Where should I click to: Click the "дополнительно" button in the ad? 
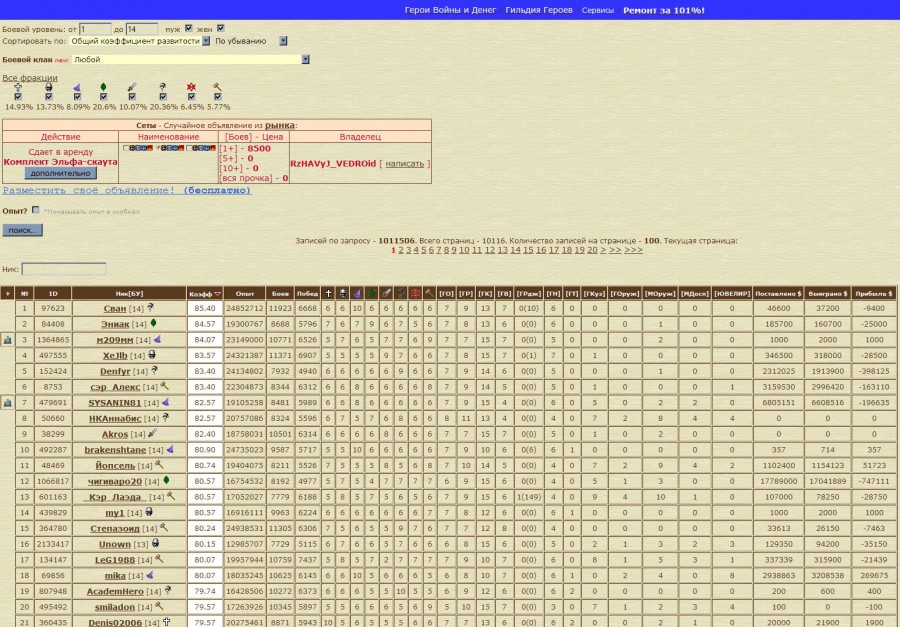click(61, 173)
